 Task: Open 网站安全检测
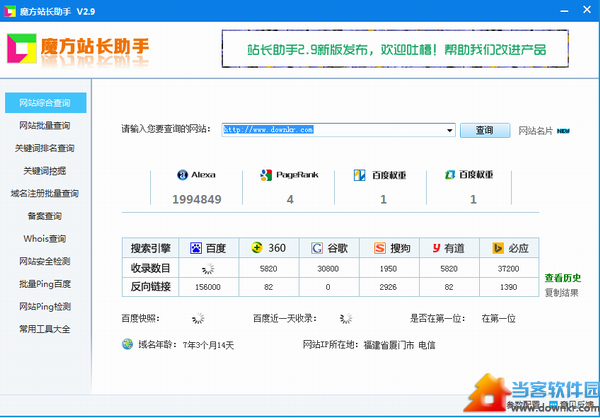(45, 261)
